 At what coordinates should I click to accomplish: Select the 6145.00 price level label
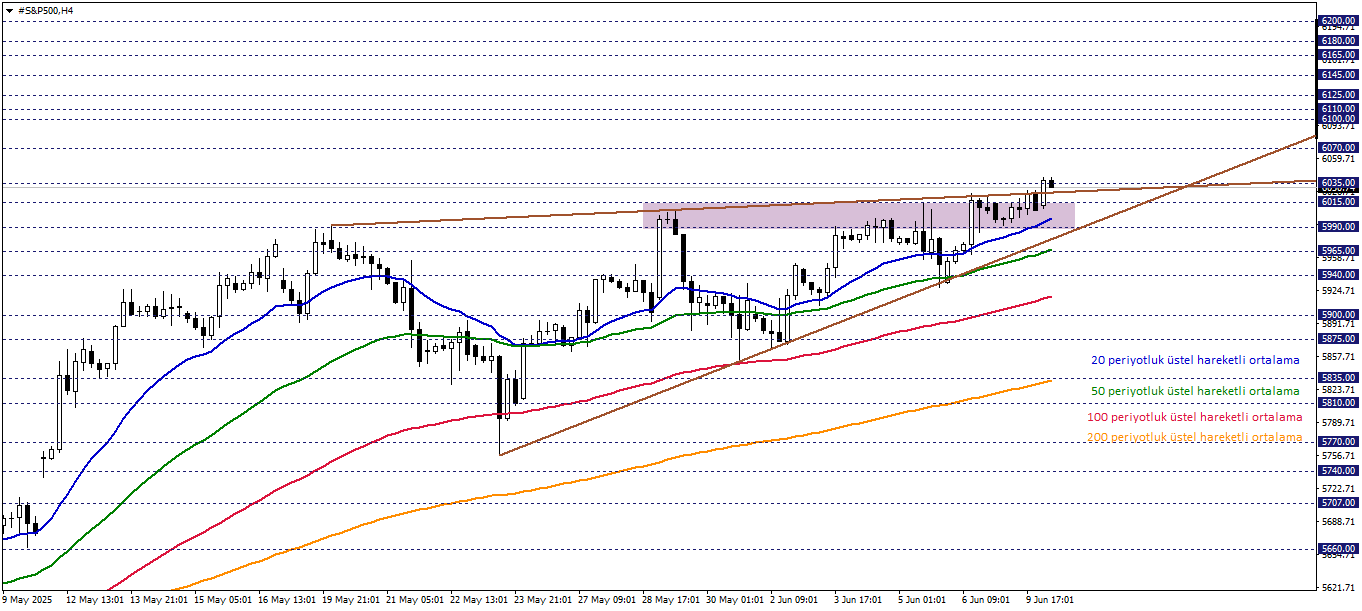pos(1337,74)
